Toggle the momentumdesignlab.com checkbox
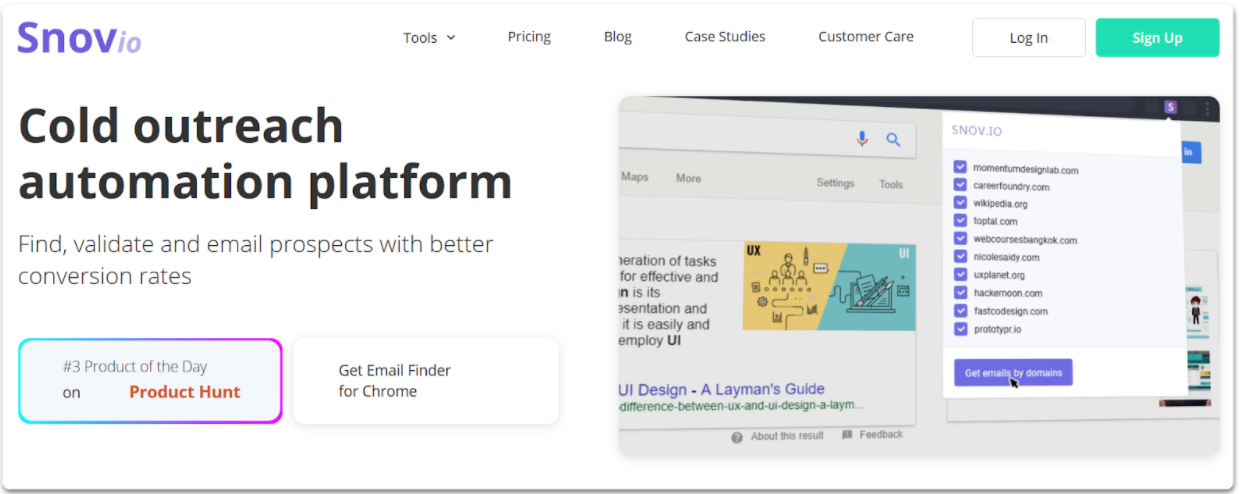Image resolution: width=1240 pixels, height=494 pixels. point(960,168)
